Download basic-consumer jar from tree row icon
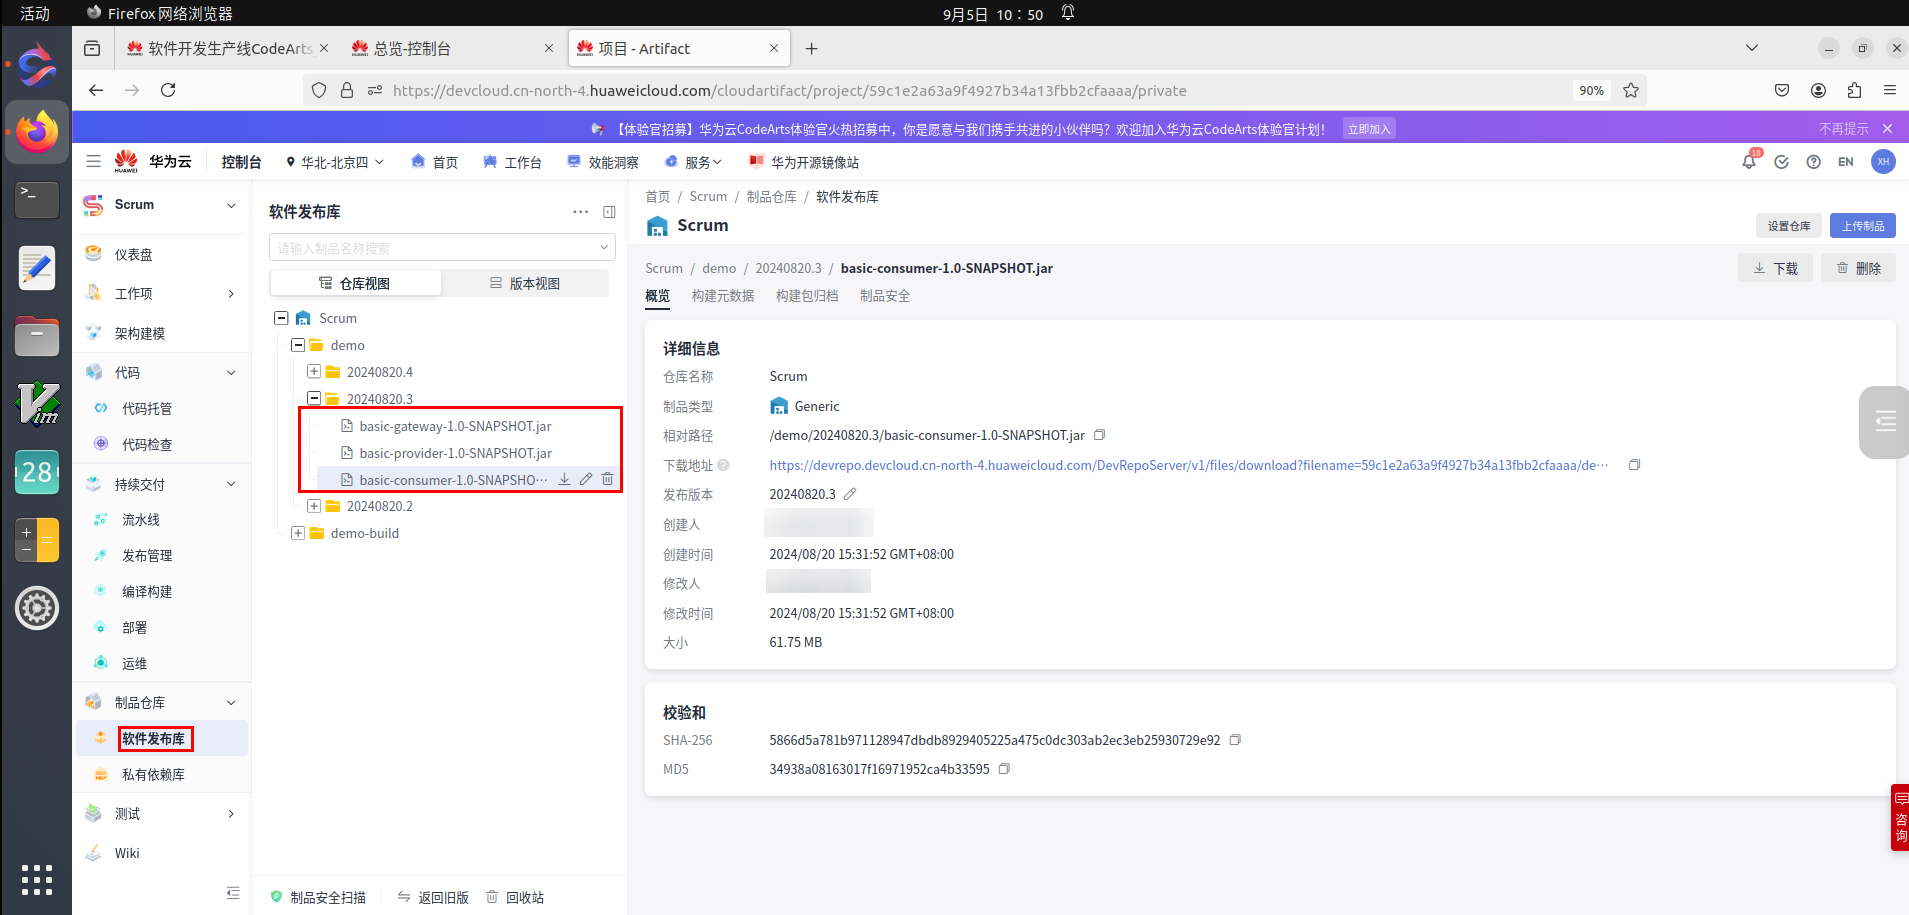Image resolution: width=1909 pixels, height=915 pixels. (x=564, y=479)
